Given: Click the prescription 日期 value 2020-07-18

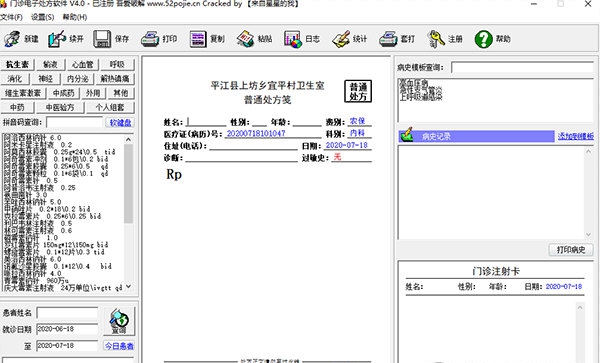Looking at the screenshot, I should [x=347, y=145].
